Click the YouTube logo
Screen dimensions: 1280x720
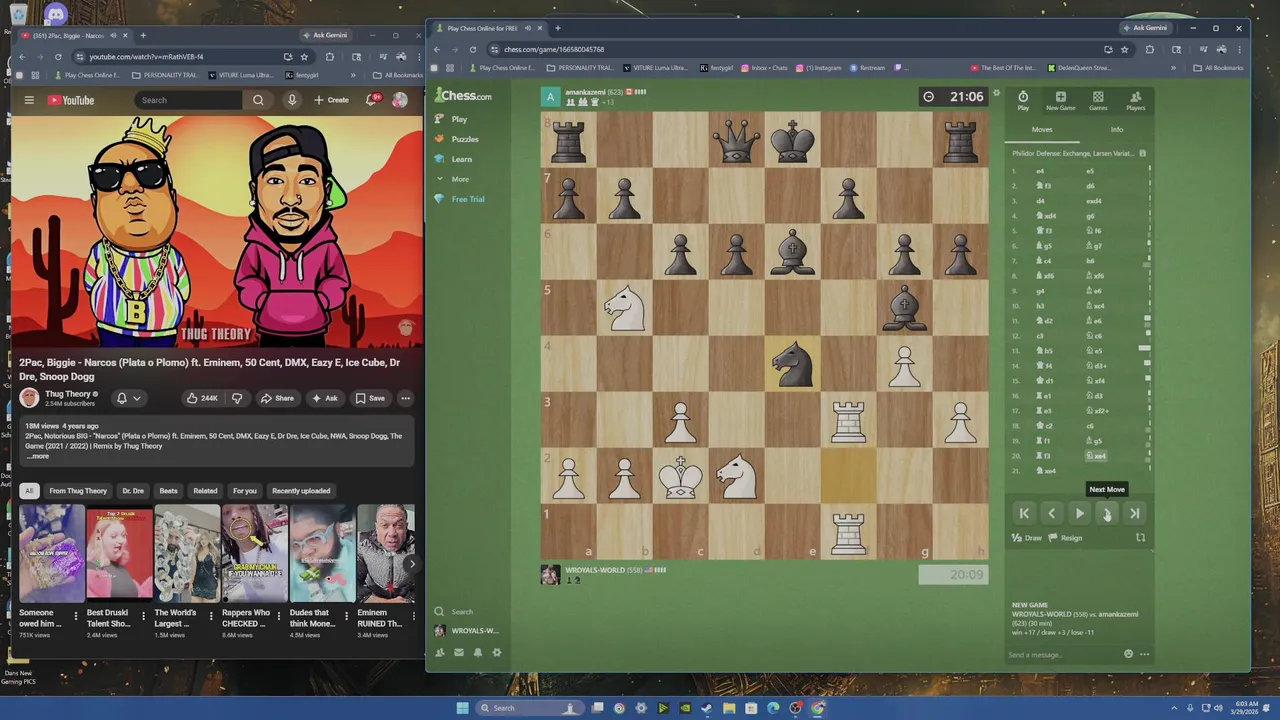click(71, 100)
